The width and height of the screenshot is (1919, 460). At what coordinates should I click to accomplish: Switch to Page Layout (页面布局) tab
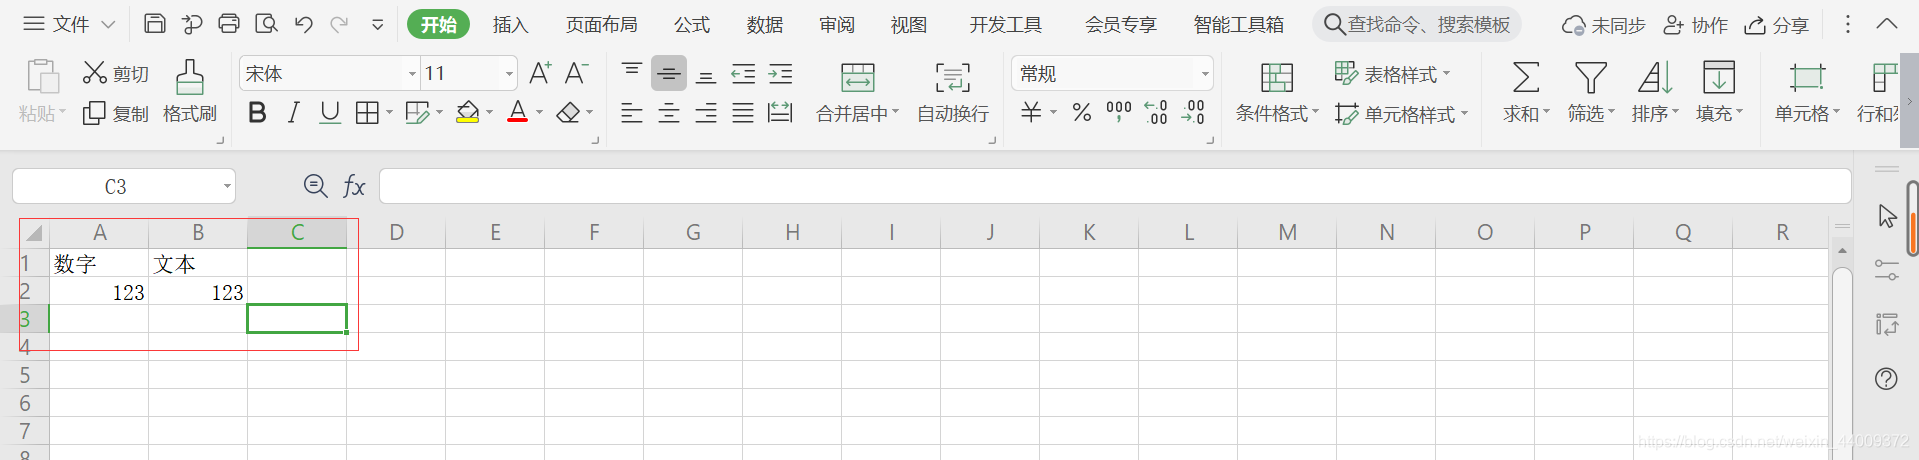tap(601, 25)
